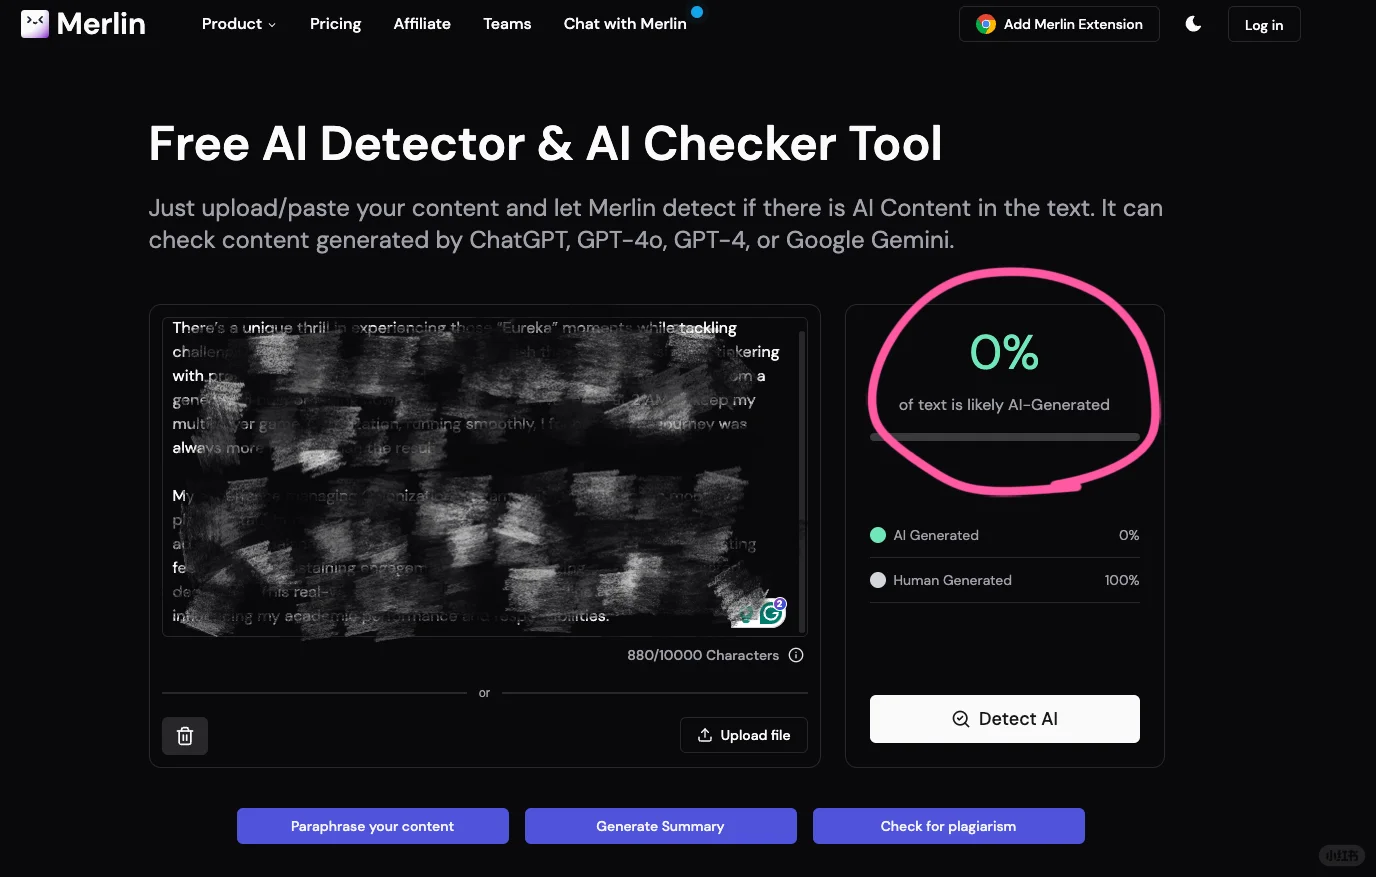1376x877 pixels.
Task: Click the AI-generated percentage progress bar
Action: click(1005, 437)
